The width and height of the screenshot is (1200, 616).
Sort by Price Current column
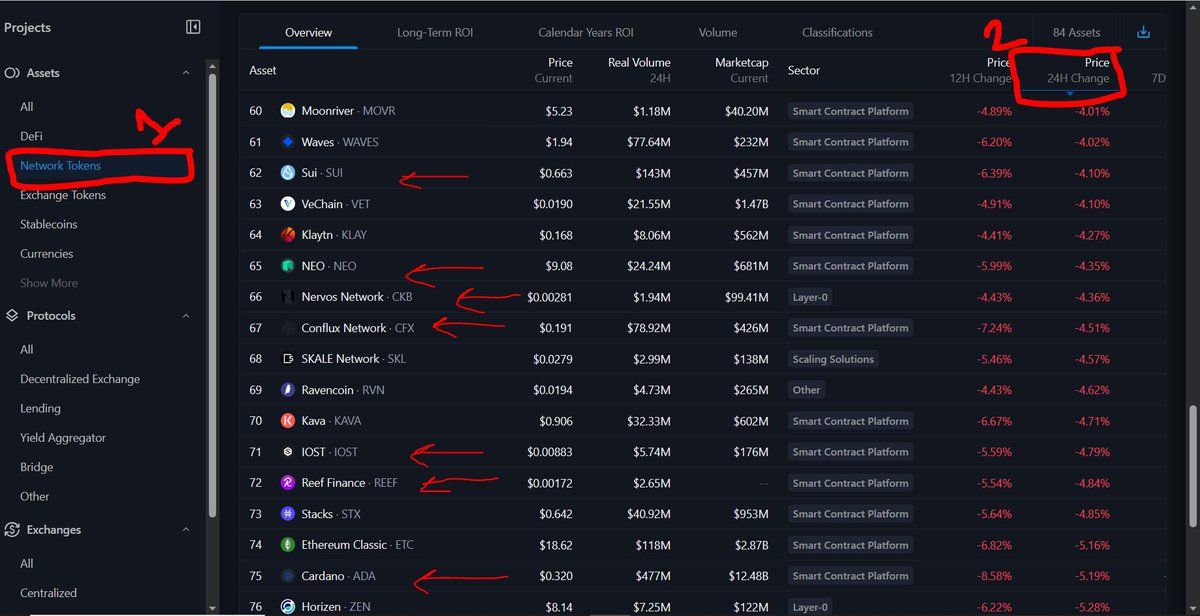553,70
